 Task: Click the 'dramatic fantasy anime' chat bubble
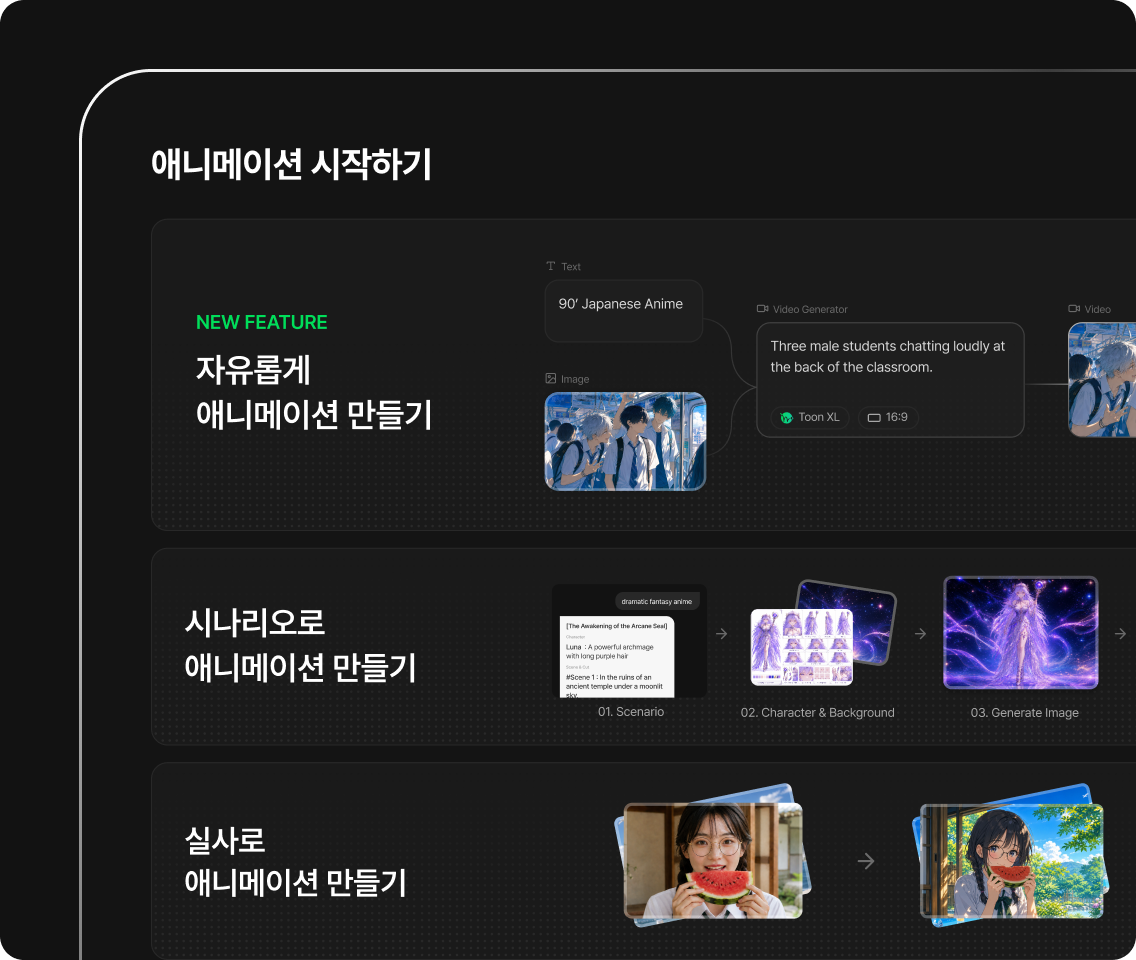pyautogui.click(x=656, y=601)
